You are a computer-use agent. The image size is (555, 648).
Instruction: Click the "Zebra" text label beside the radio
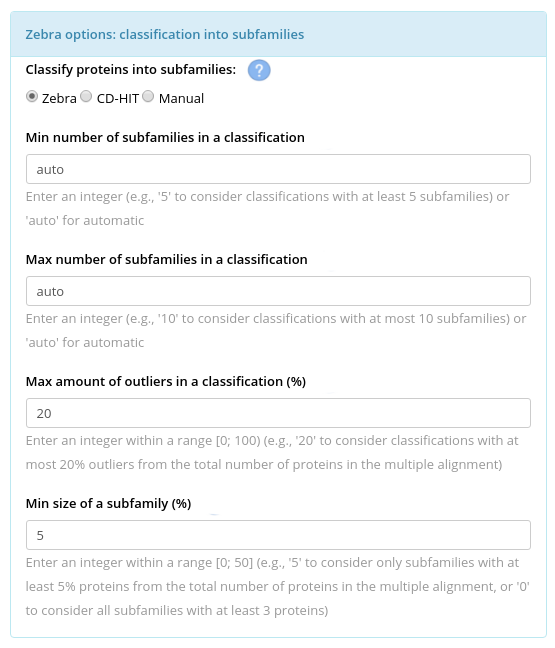tap(59, 98)
